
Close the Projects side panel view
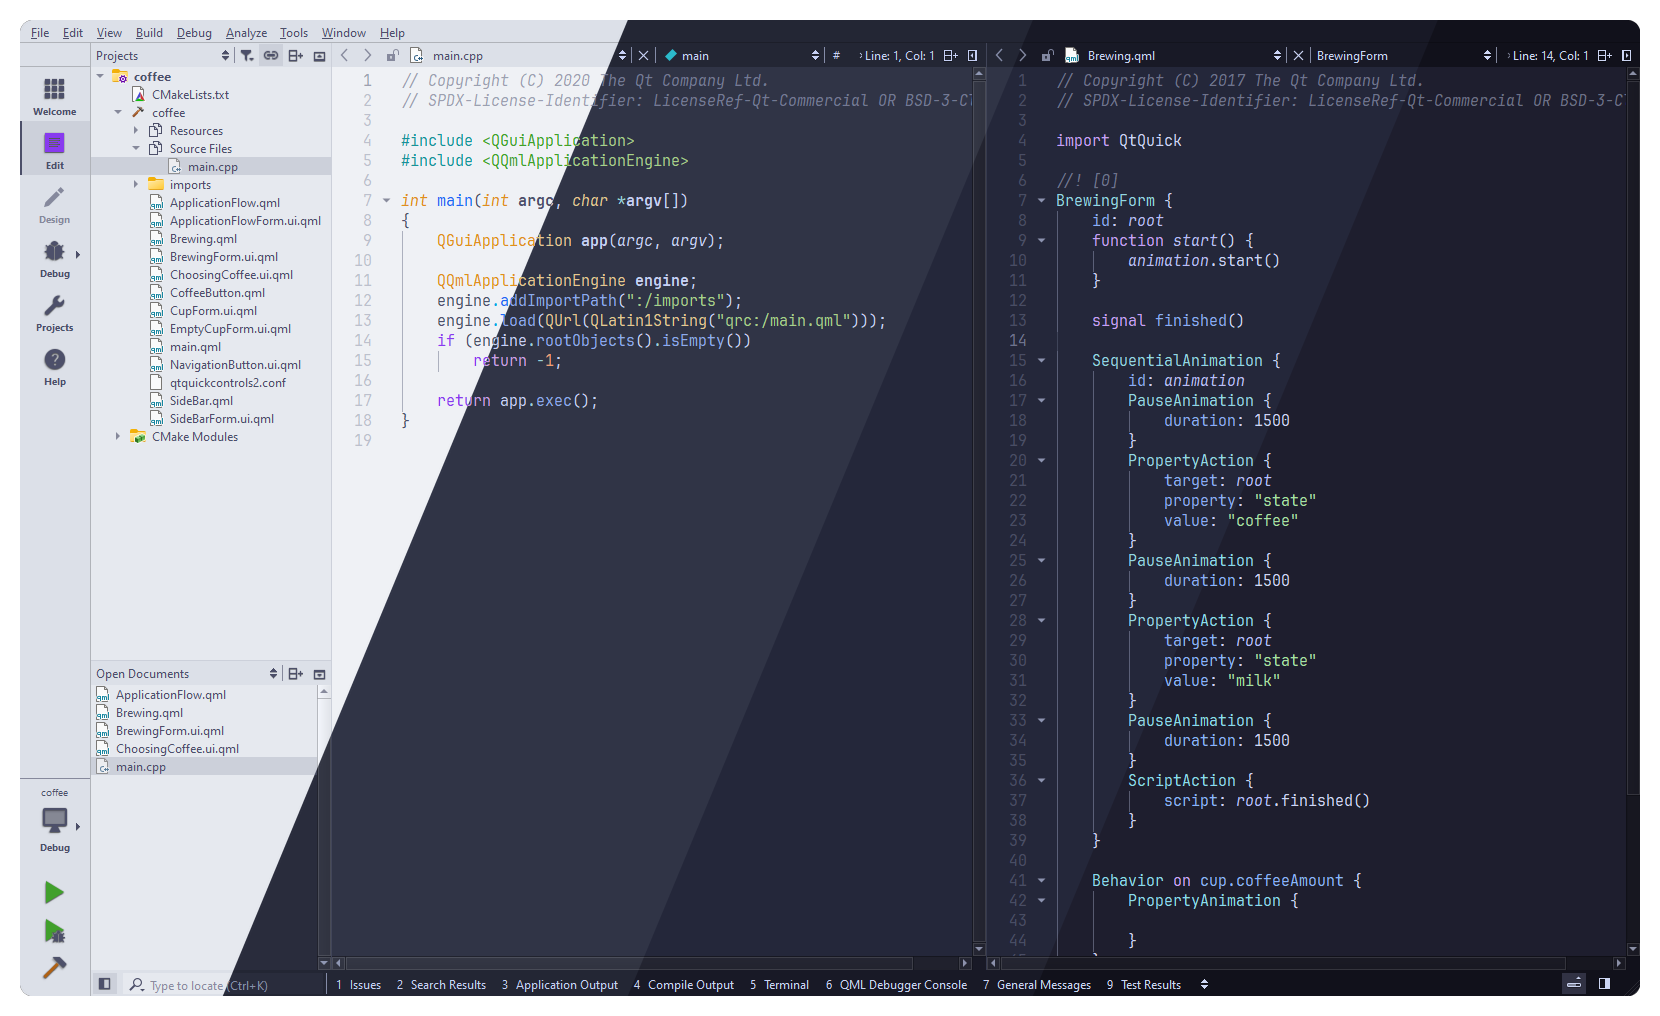(319, 56)
